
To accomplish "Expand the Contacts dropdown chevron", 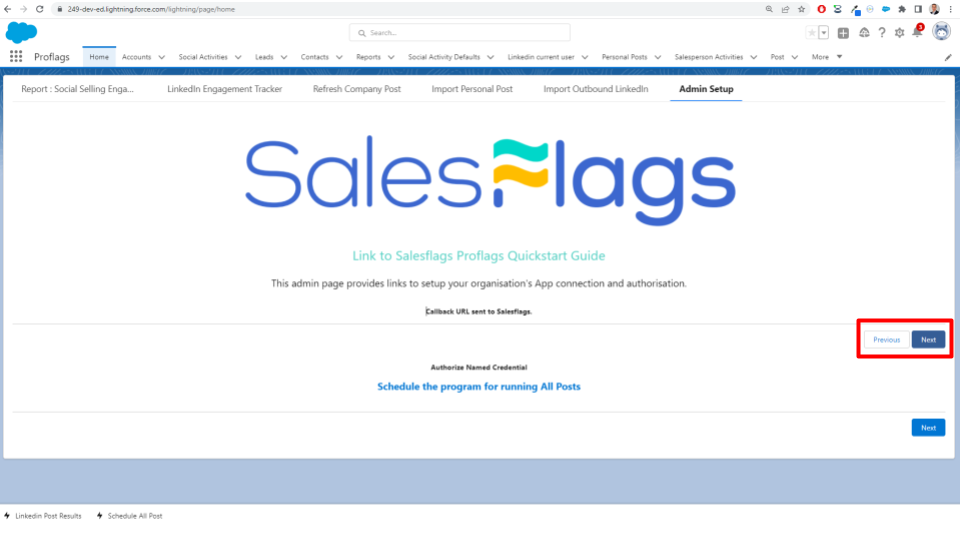I will coord(339,57).
